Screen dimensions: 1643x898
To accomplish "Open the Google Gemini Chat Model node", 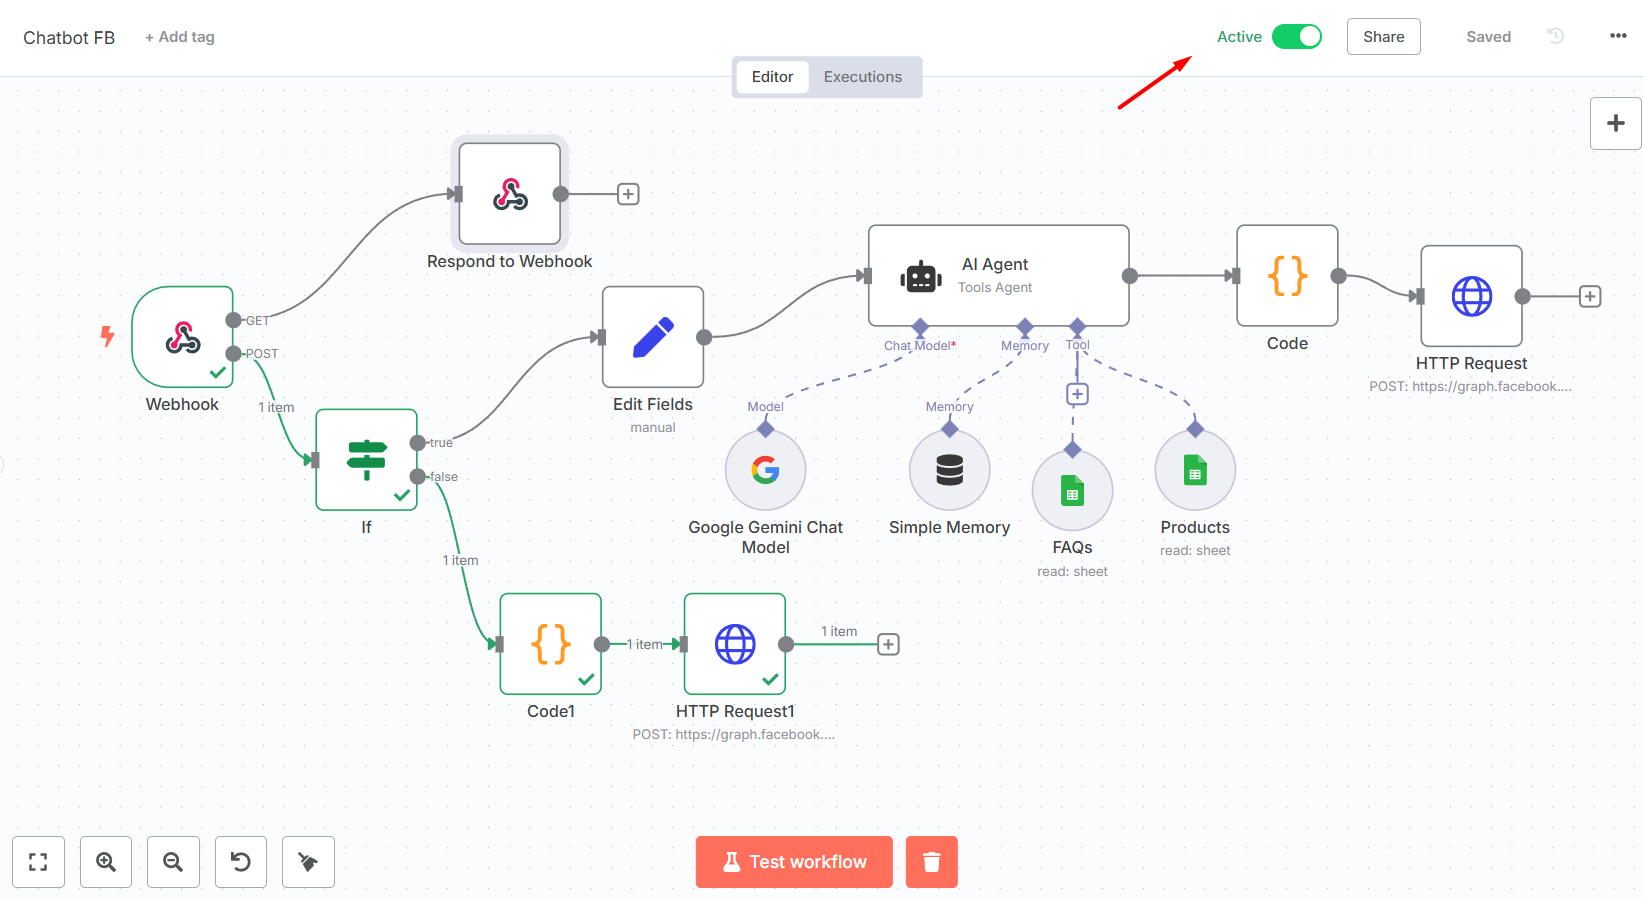I will (x=766, y=470).
